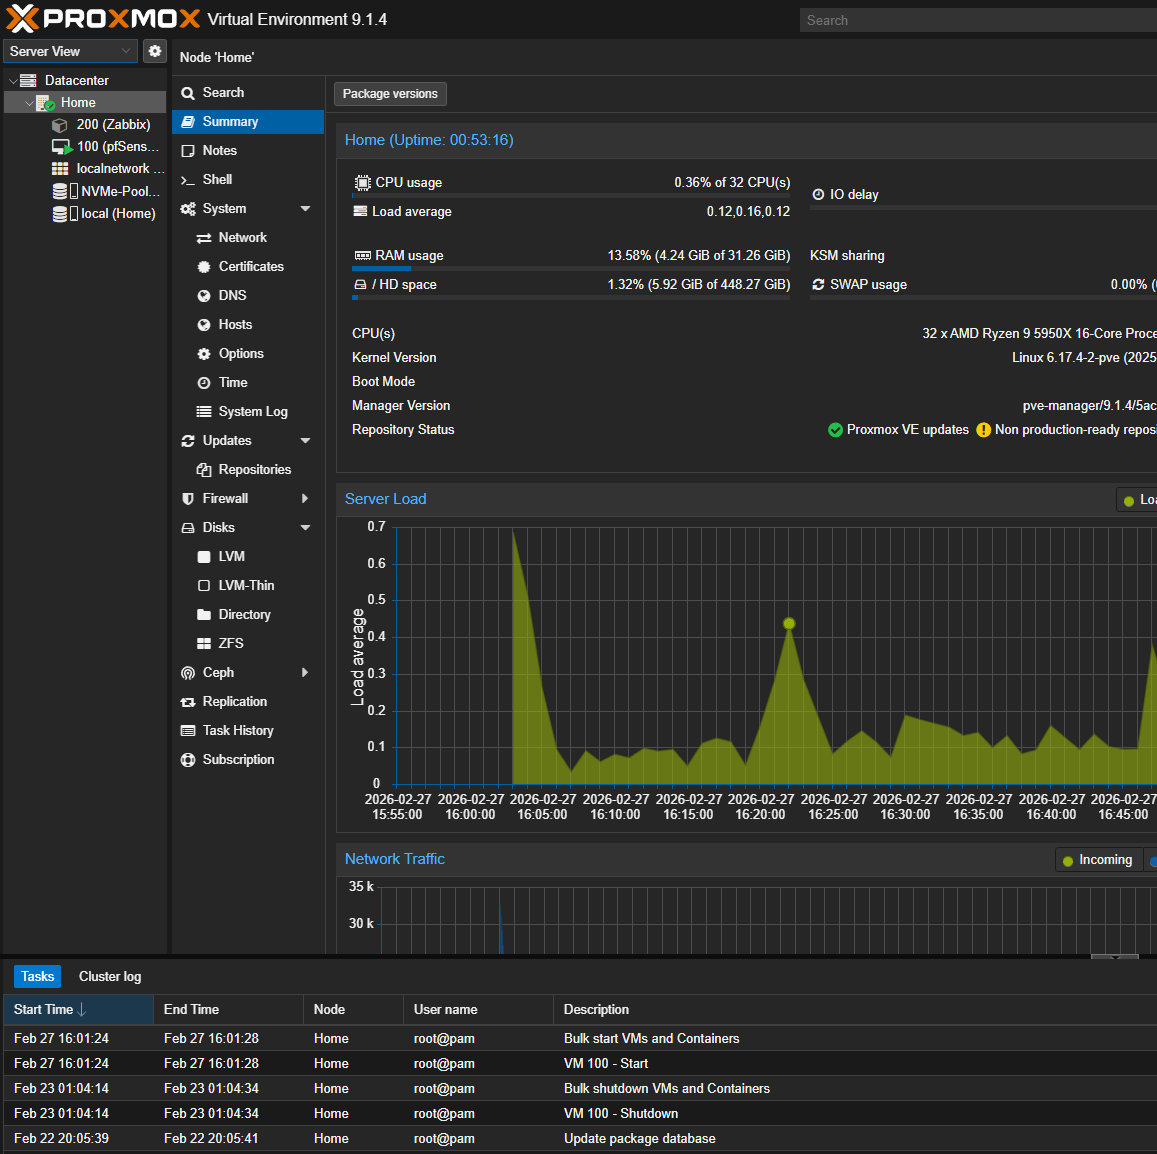
Task: Collapse the Home node tree arrow
Action: 29,103
